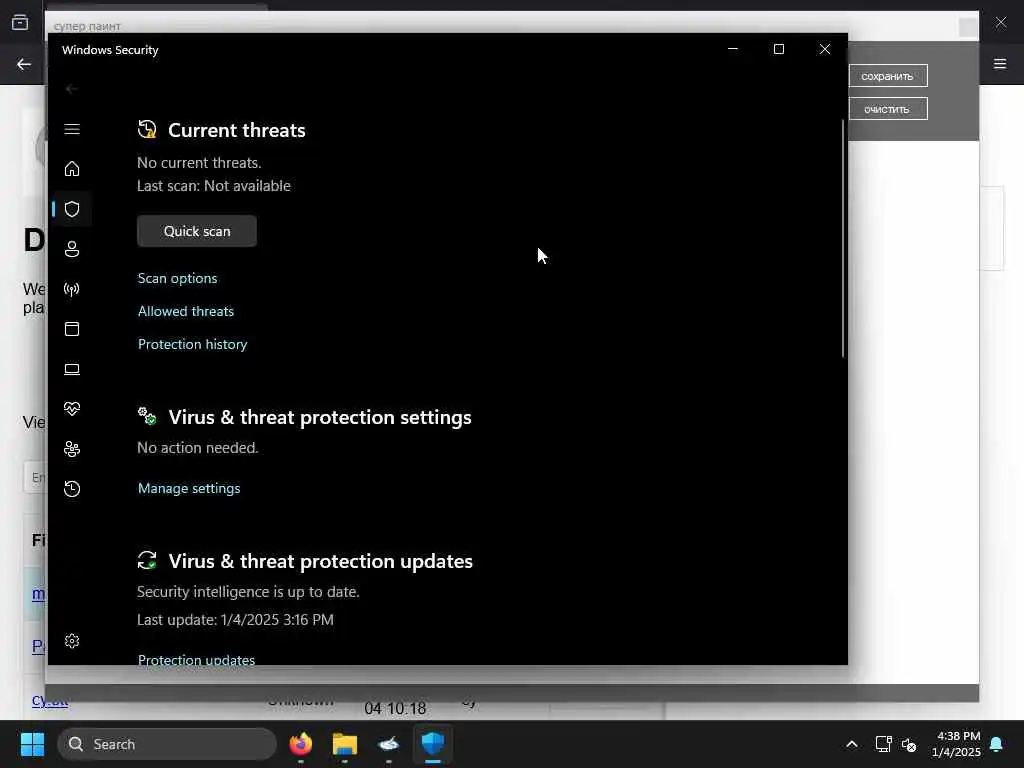Image resolution: width=1024 pixels, height=768 pixels.
Task: Open Protection history clock icon in sidebar
Action: (x=72, y=489)
